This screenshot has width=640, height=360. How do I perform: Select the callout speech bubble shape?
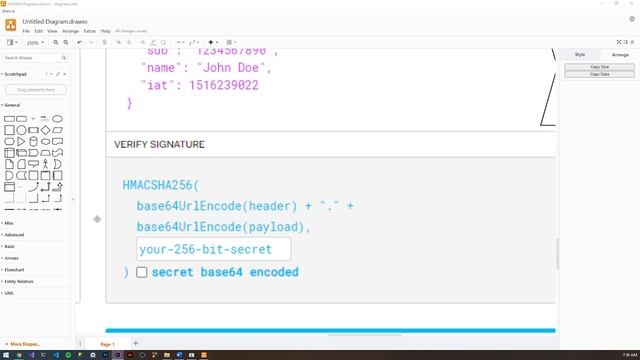(x=33, y=164)
